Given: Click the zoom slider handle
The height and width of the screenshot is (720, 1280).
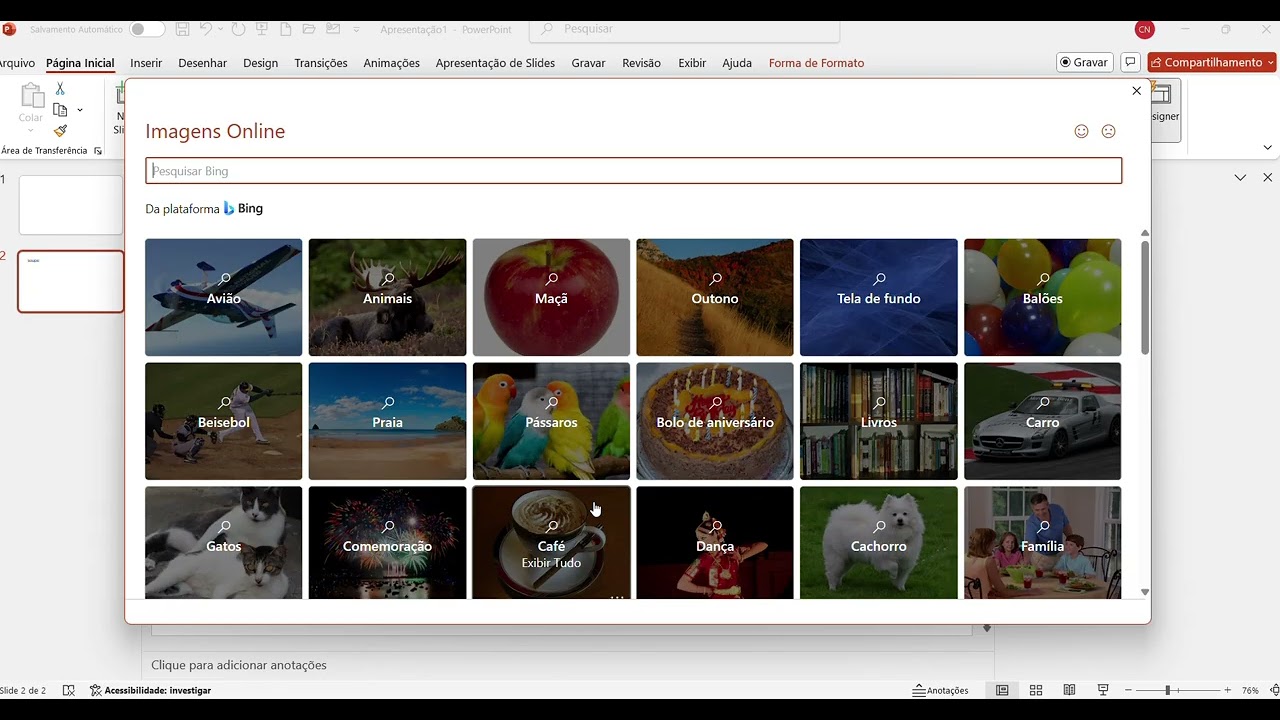Looking at the screenshot, I should pos(1167,690).
